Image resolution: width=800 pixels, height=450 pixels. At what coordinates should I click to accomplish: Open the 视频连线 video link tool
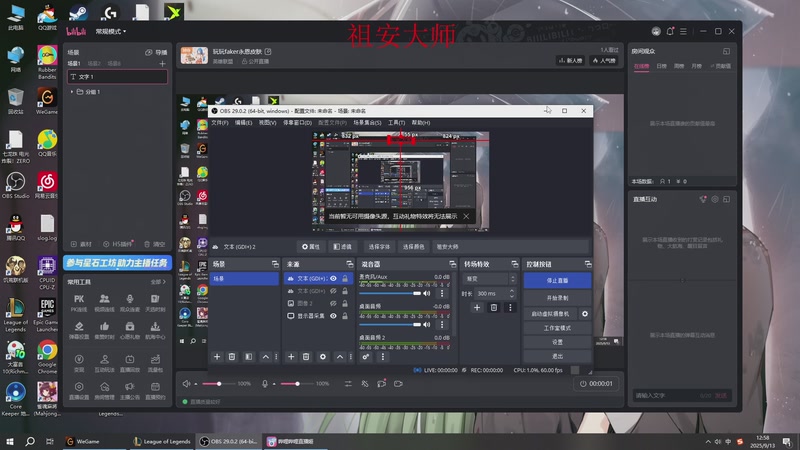[104, 302]
